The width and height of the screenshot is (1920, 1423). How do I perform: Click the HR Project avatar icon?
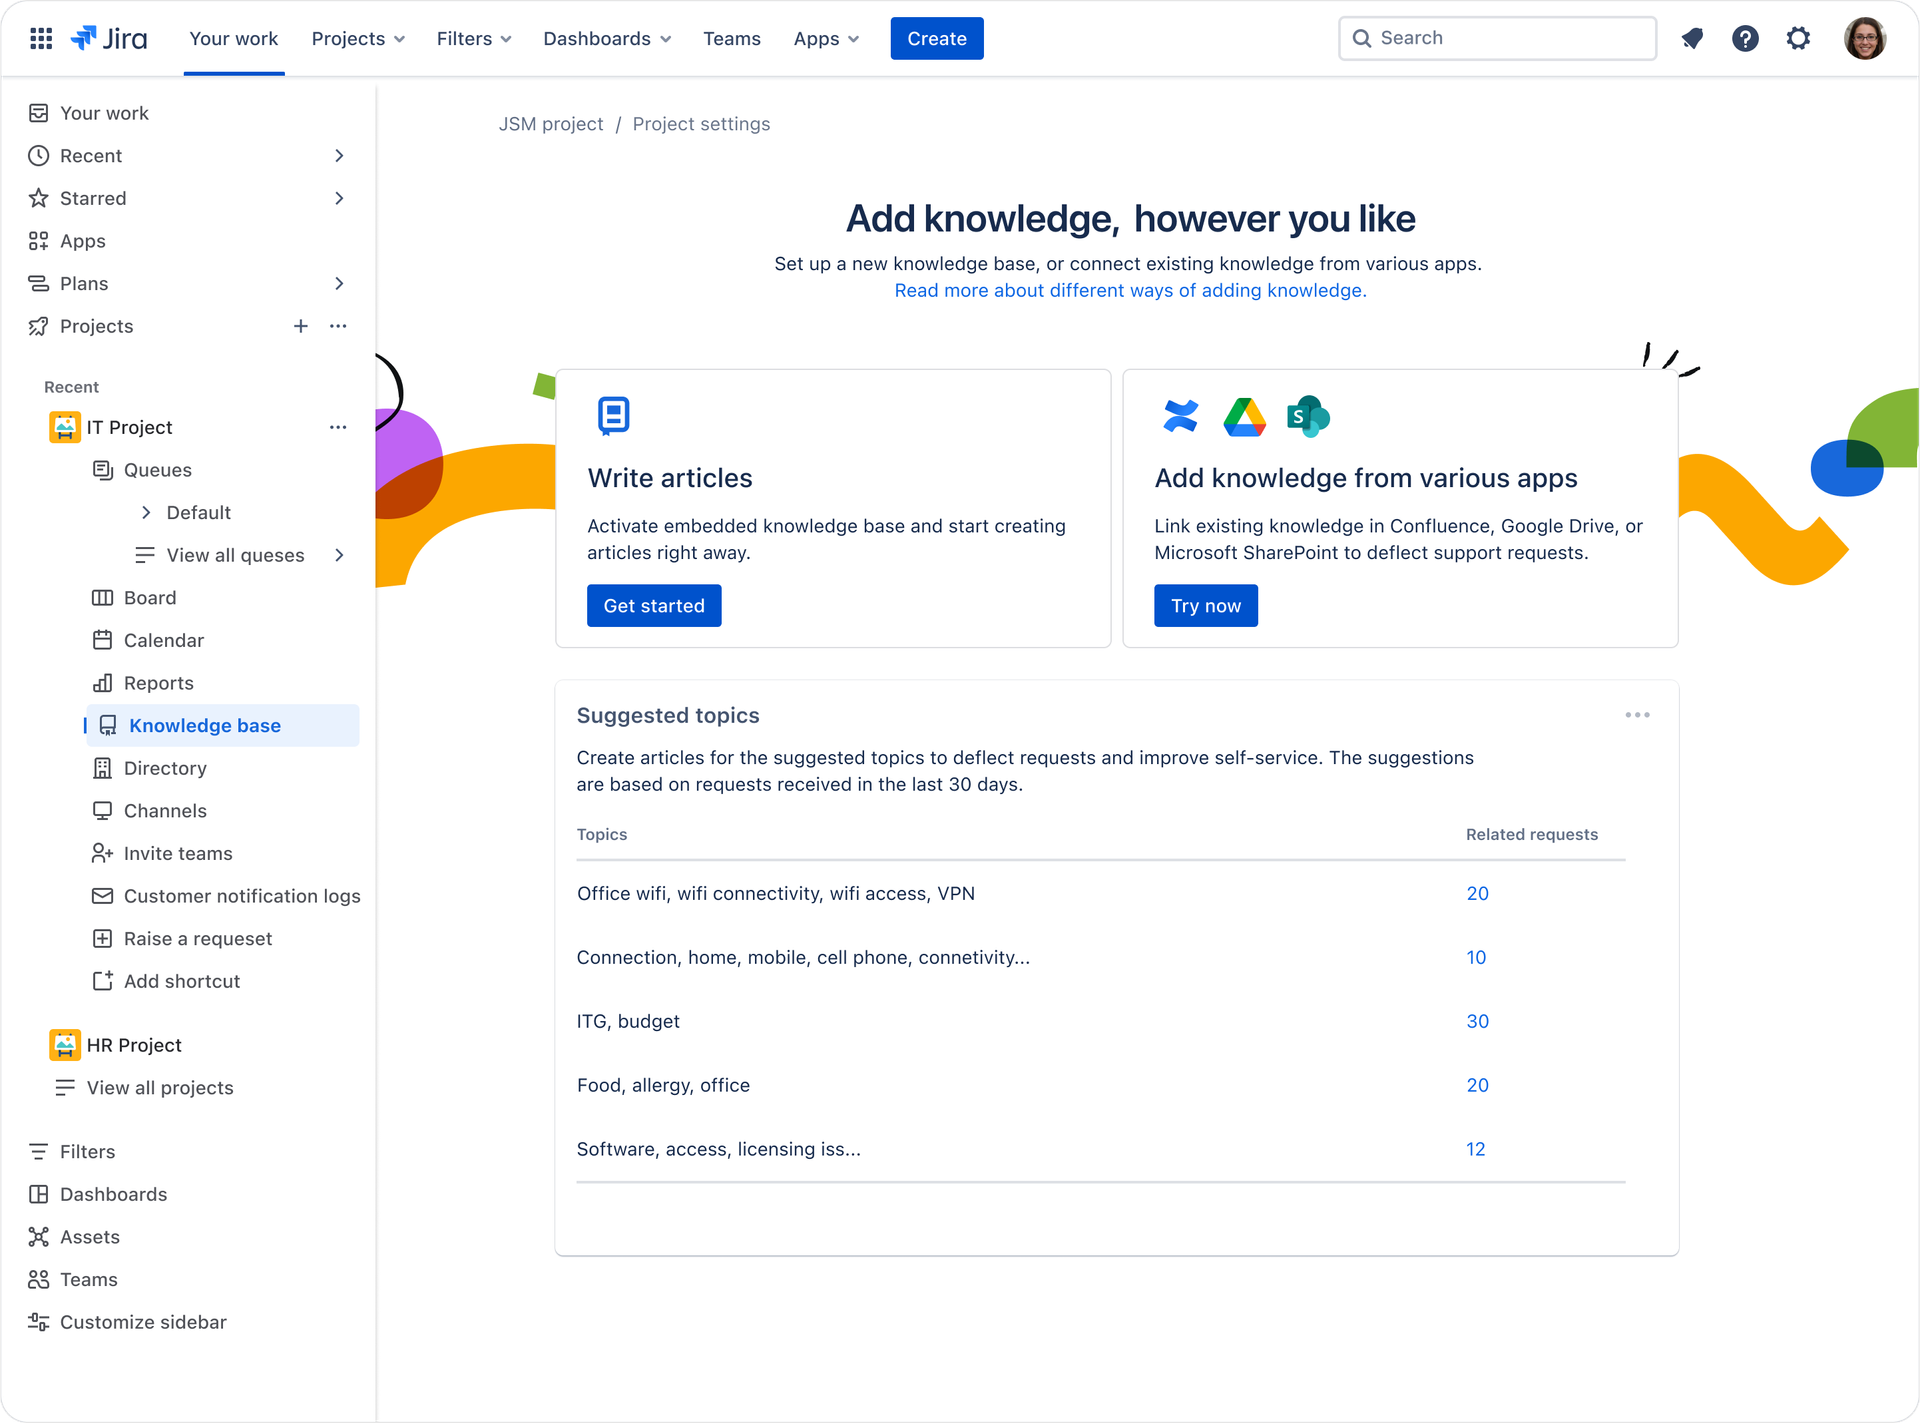(65, 1045)
